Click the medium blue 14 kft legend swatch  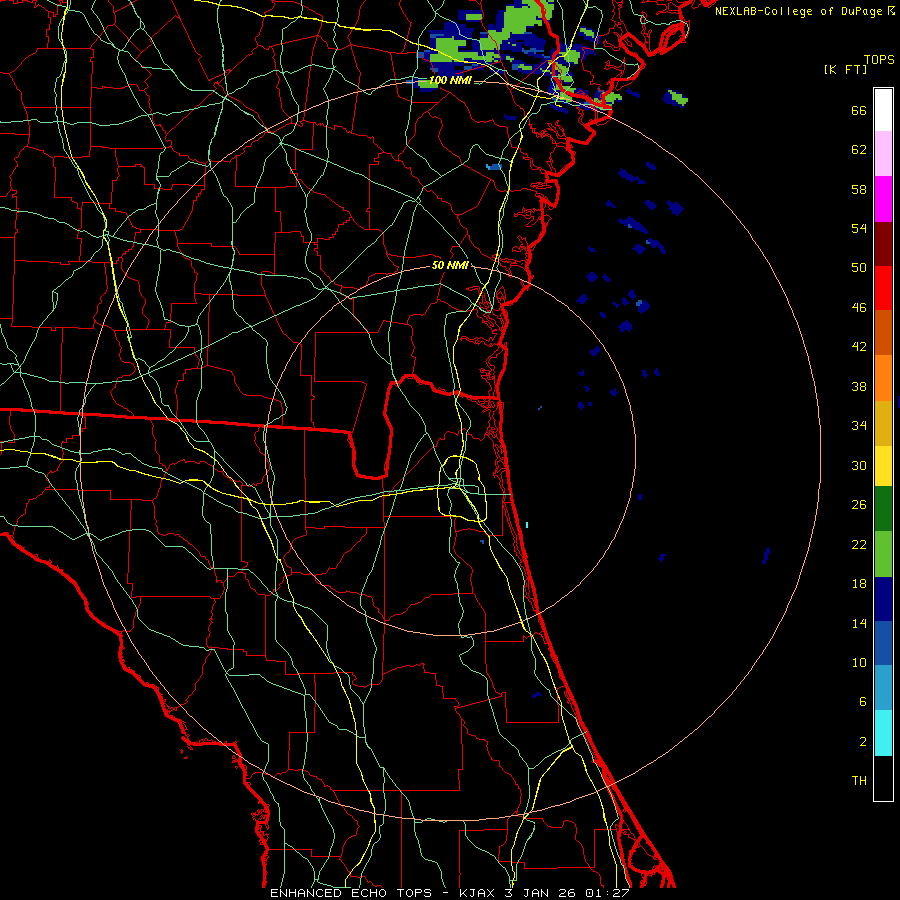[x=883, y=643]
